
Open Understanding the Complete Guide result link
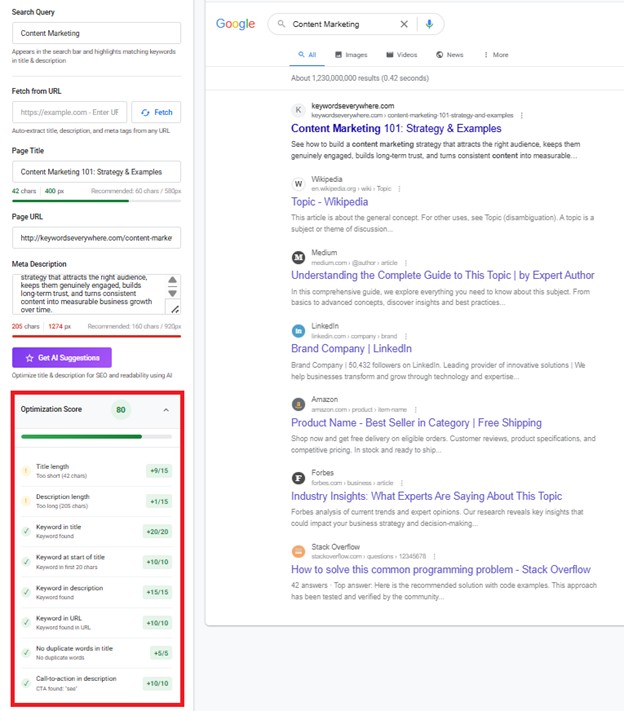pyautogui.click(x=443, y=275)
